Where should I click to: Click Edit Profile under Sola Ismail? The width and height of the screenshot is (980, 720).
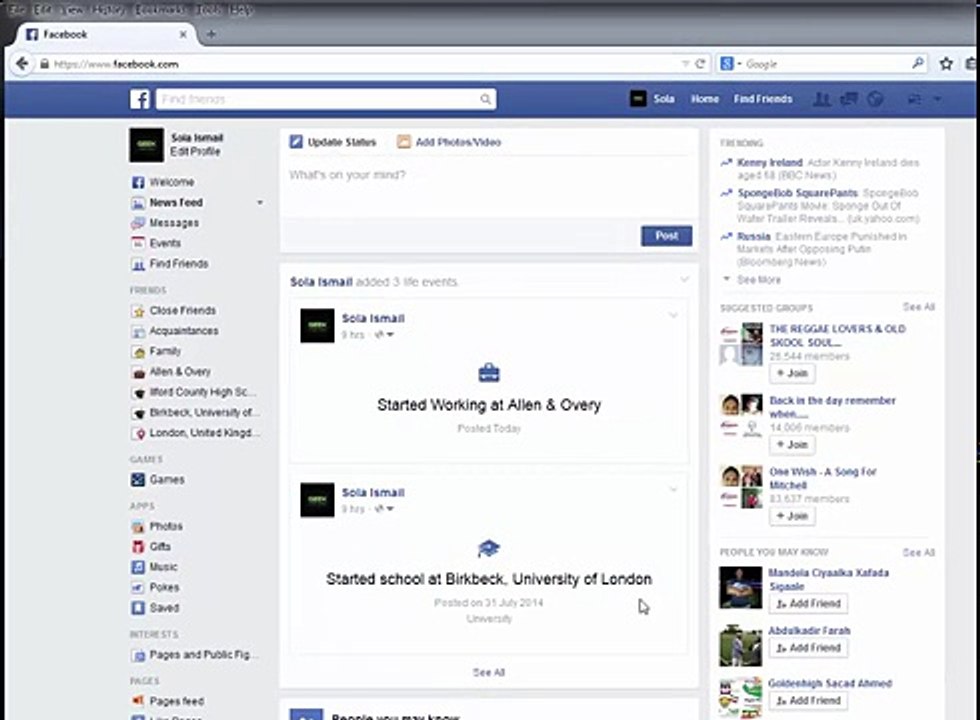(x=195, y=151)
